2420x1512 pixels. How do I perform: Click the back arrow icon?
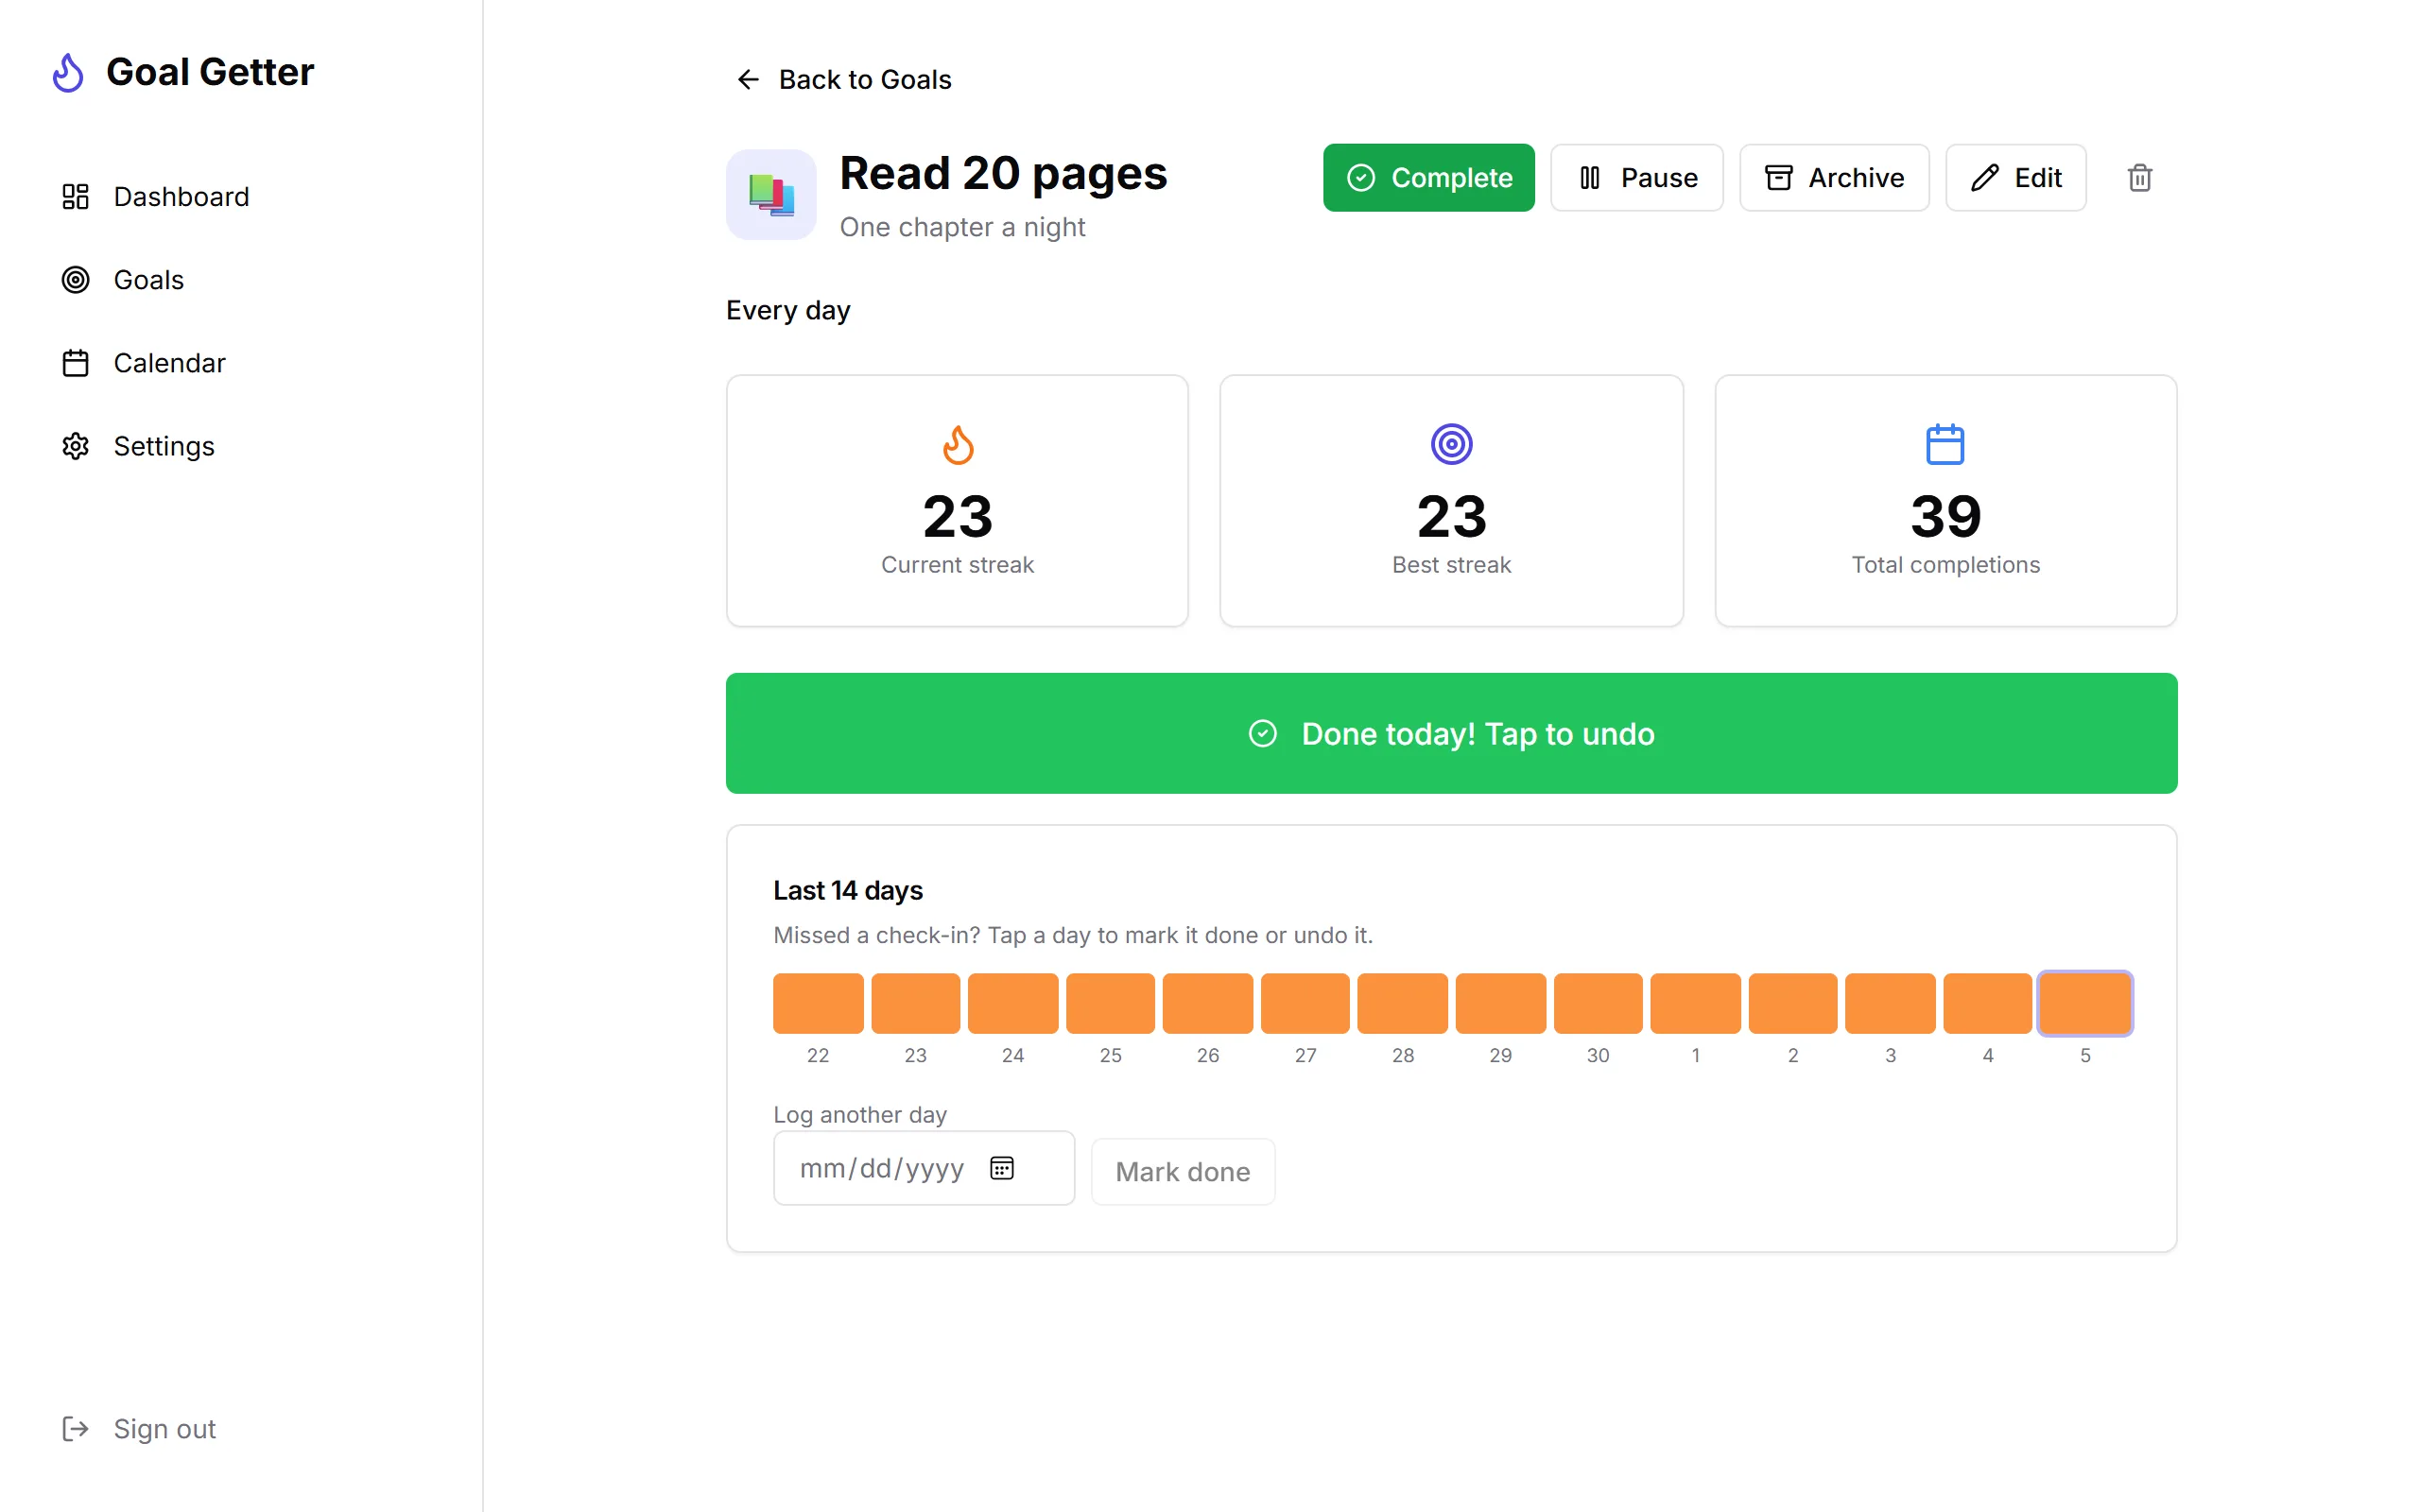748,79
